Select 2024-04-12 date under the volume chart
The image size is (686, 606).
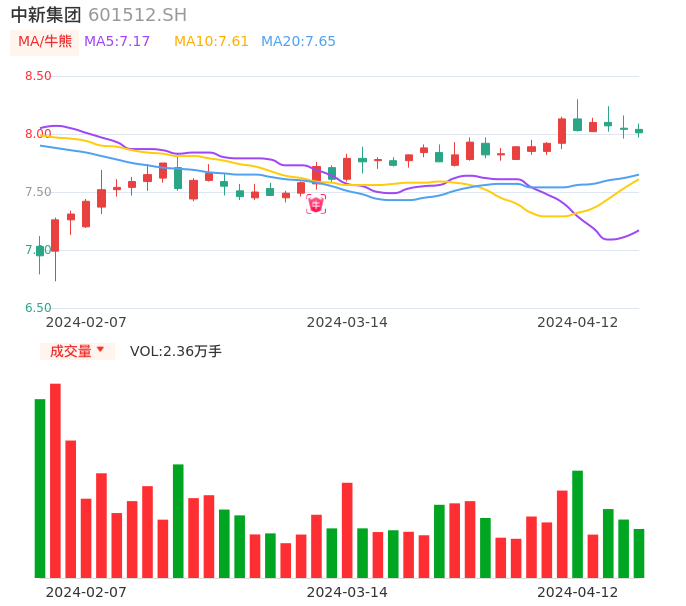click(x=578, y=592)
